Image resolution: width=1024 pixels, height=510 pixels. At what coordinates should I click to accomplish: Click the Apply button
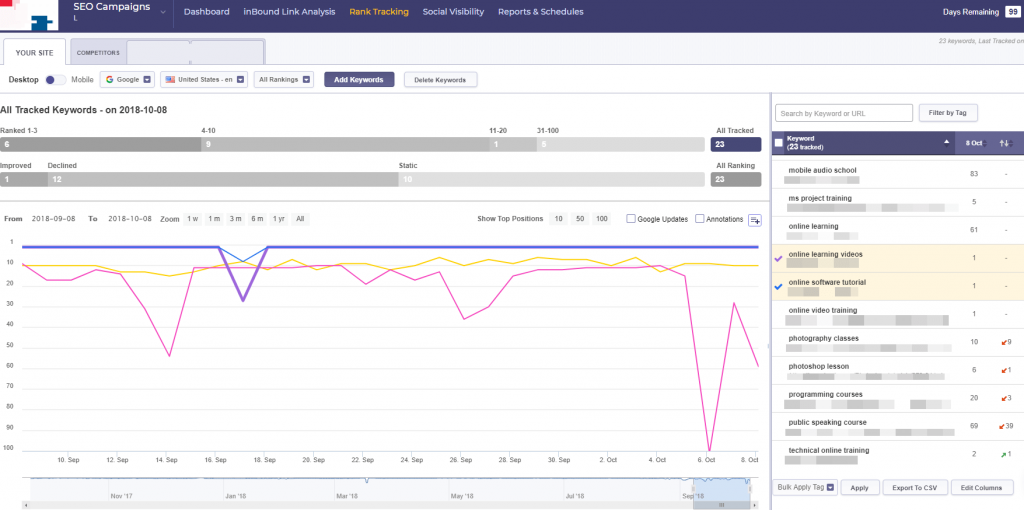(x=859, y=487)
